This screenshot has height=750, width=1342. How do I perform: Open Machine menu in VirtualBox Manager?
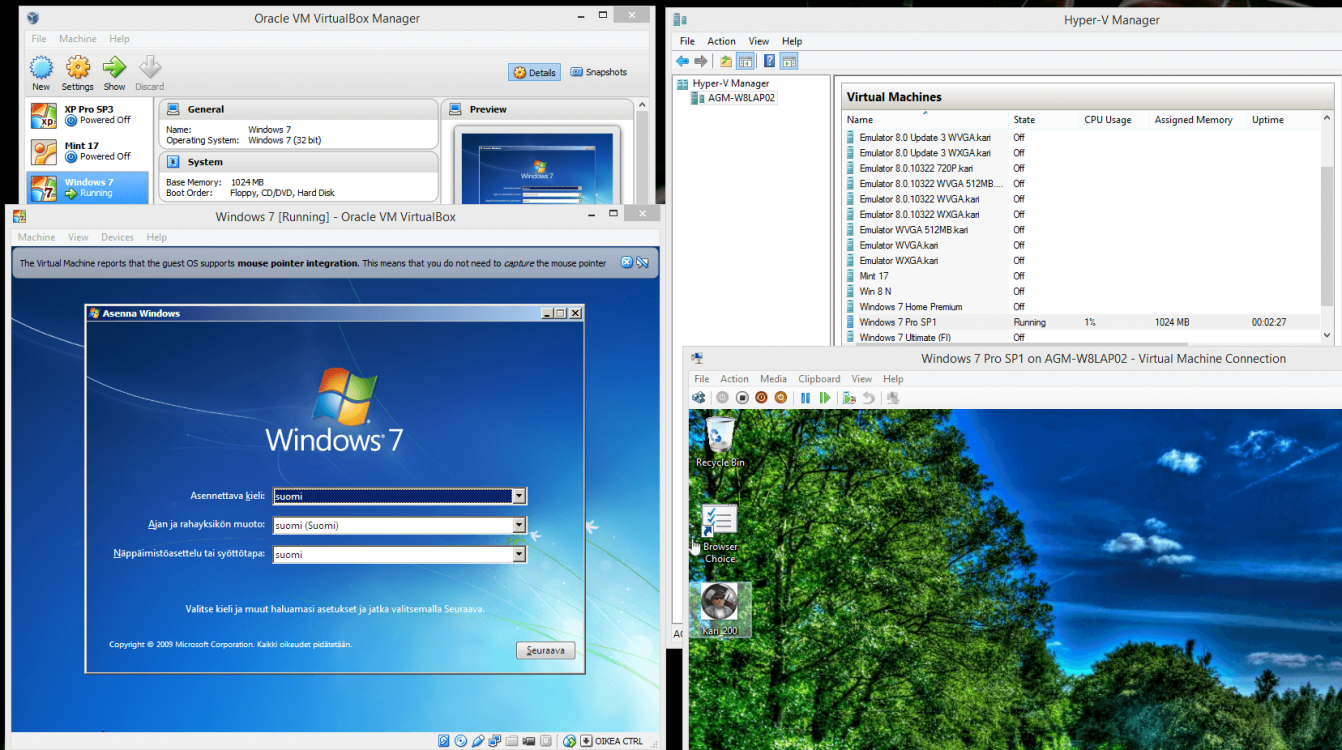click(x=78, y=39)
